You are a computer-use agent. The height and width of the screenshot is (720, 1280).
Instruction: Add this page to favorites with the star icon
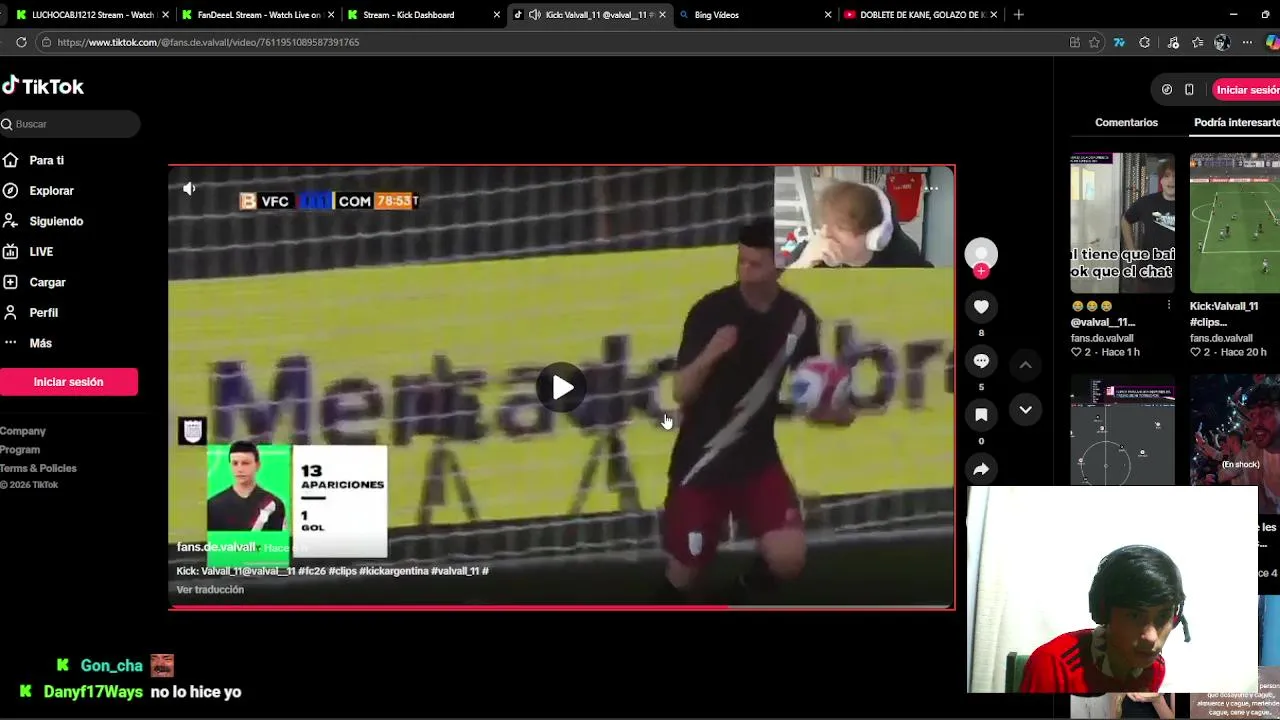pos(1095,42)
